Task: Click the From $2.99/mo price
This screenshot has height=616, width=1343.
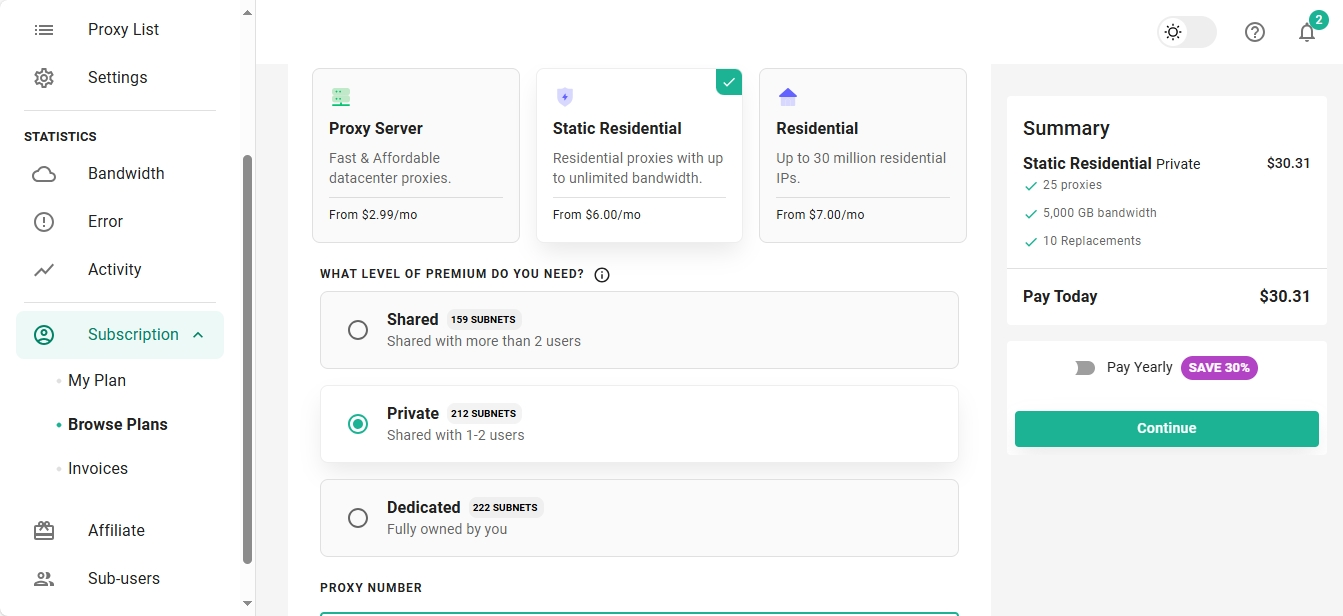Action: pos(372,215)
